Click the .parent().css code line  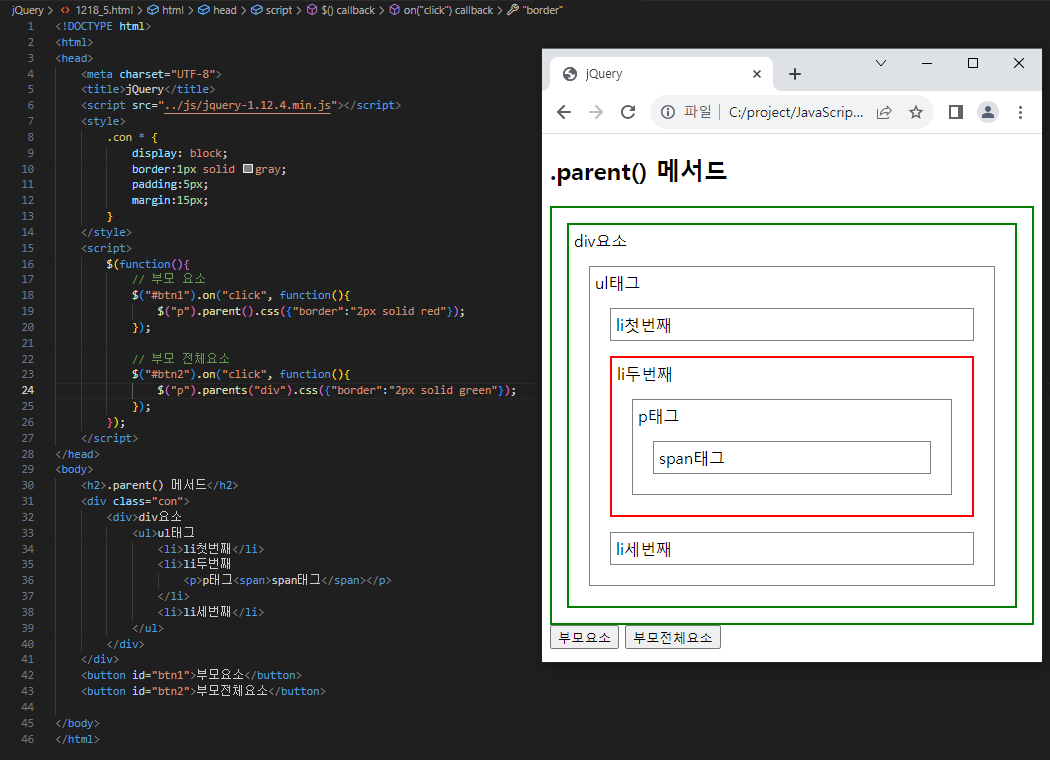tap(311, 311)
